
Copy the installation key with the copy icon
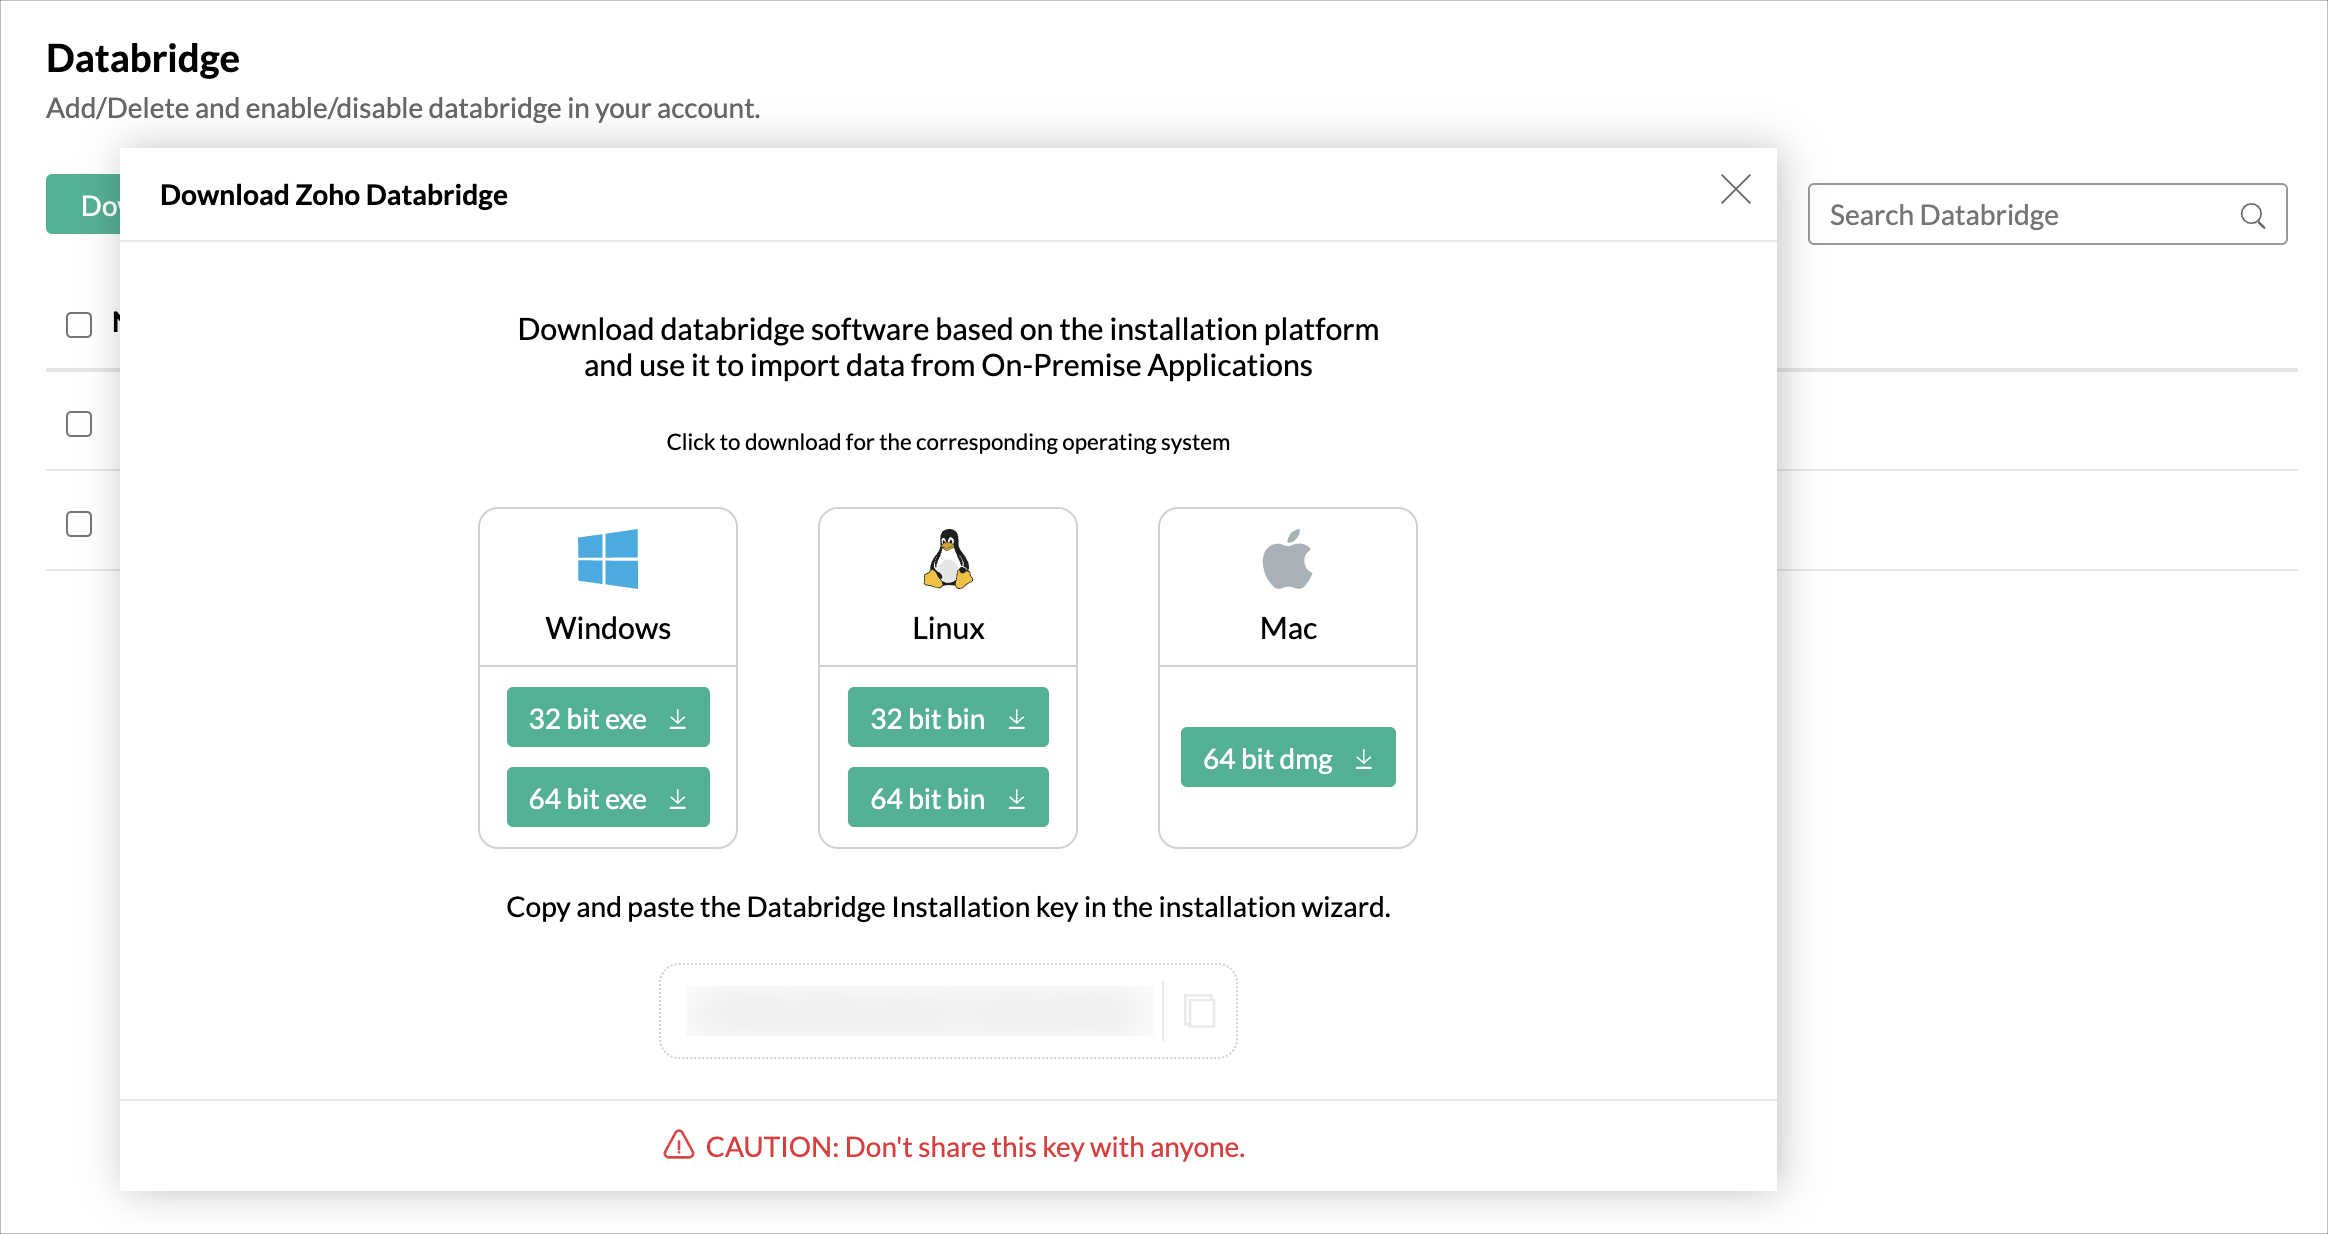click(1200, 1011)
